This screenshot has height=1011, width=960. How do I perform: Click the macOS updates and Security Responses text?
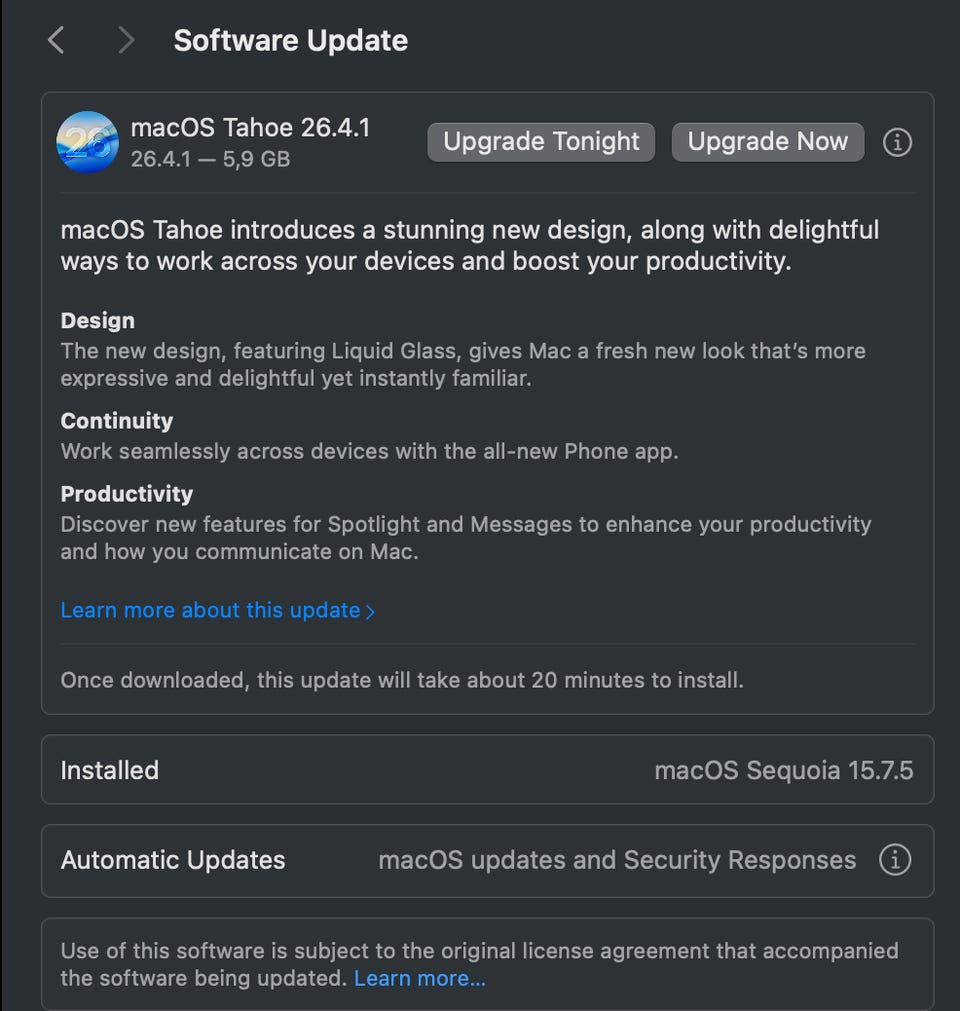pos(617,860)
